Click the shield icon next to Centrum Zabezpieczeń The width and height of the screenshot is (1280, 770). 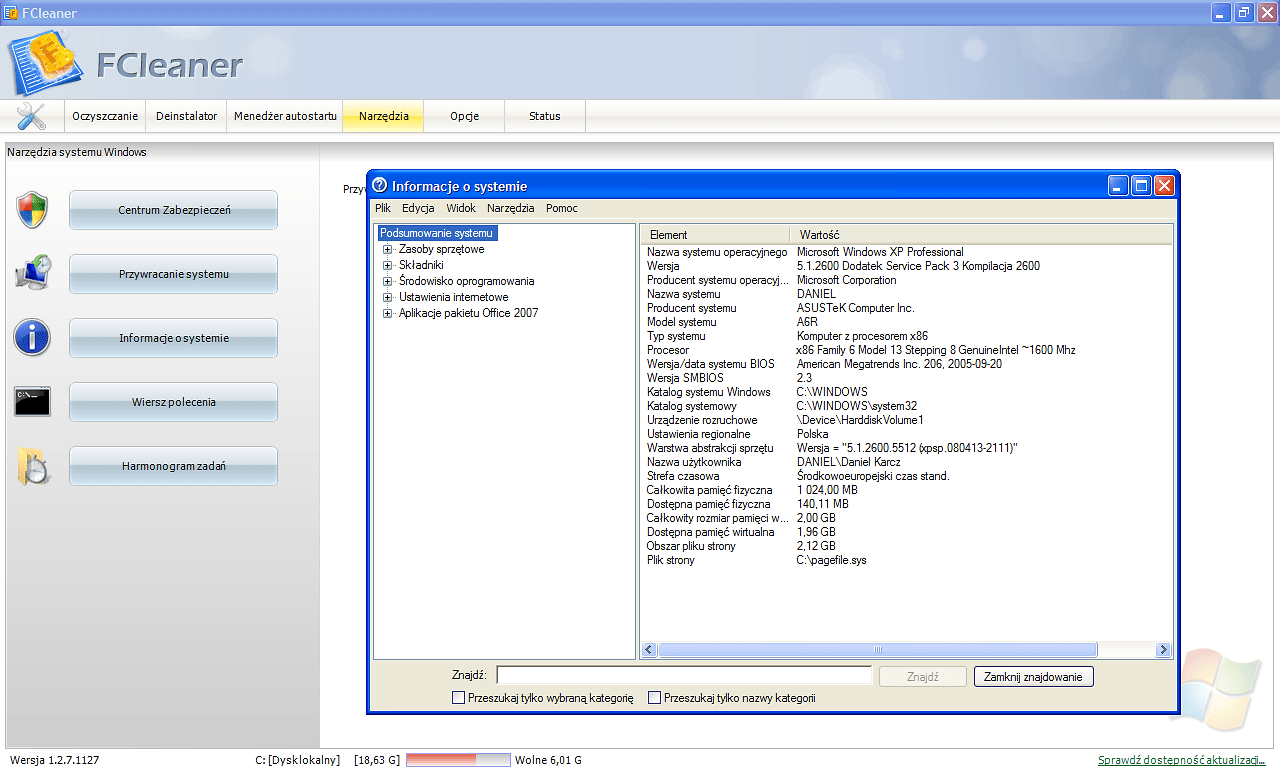coord(31,209)
